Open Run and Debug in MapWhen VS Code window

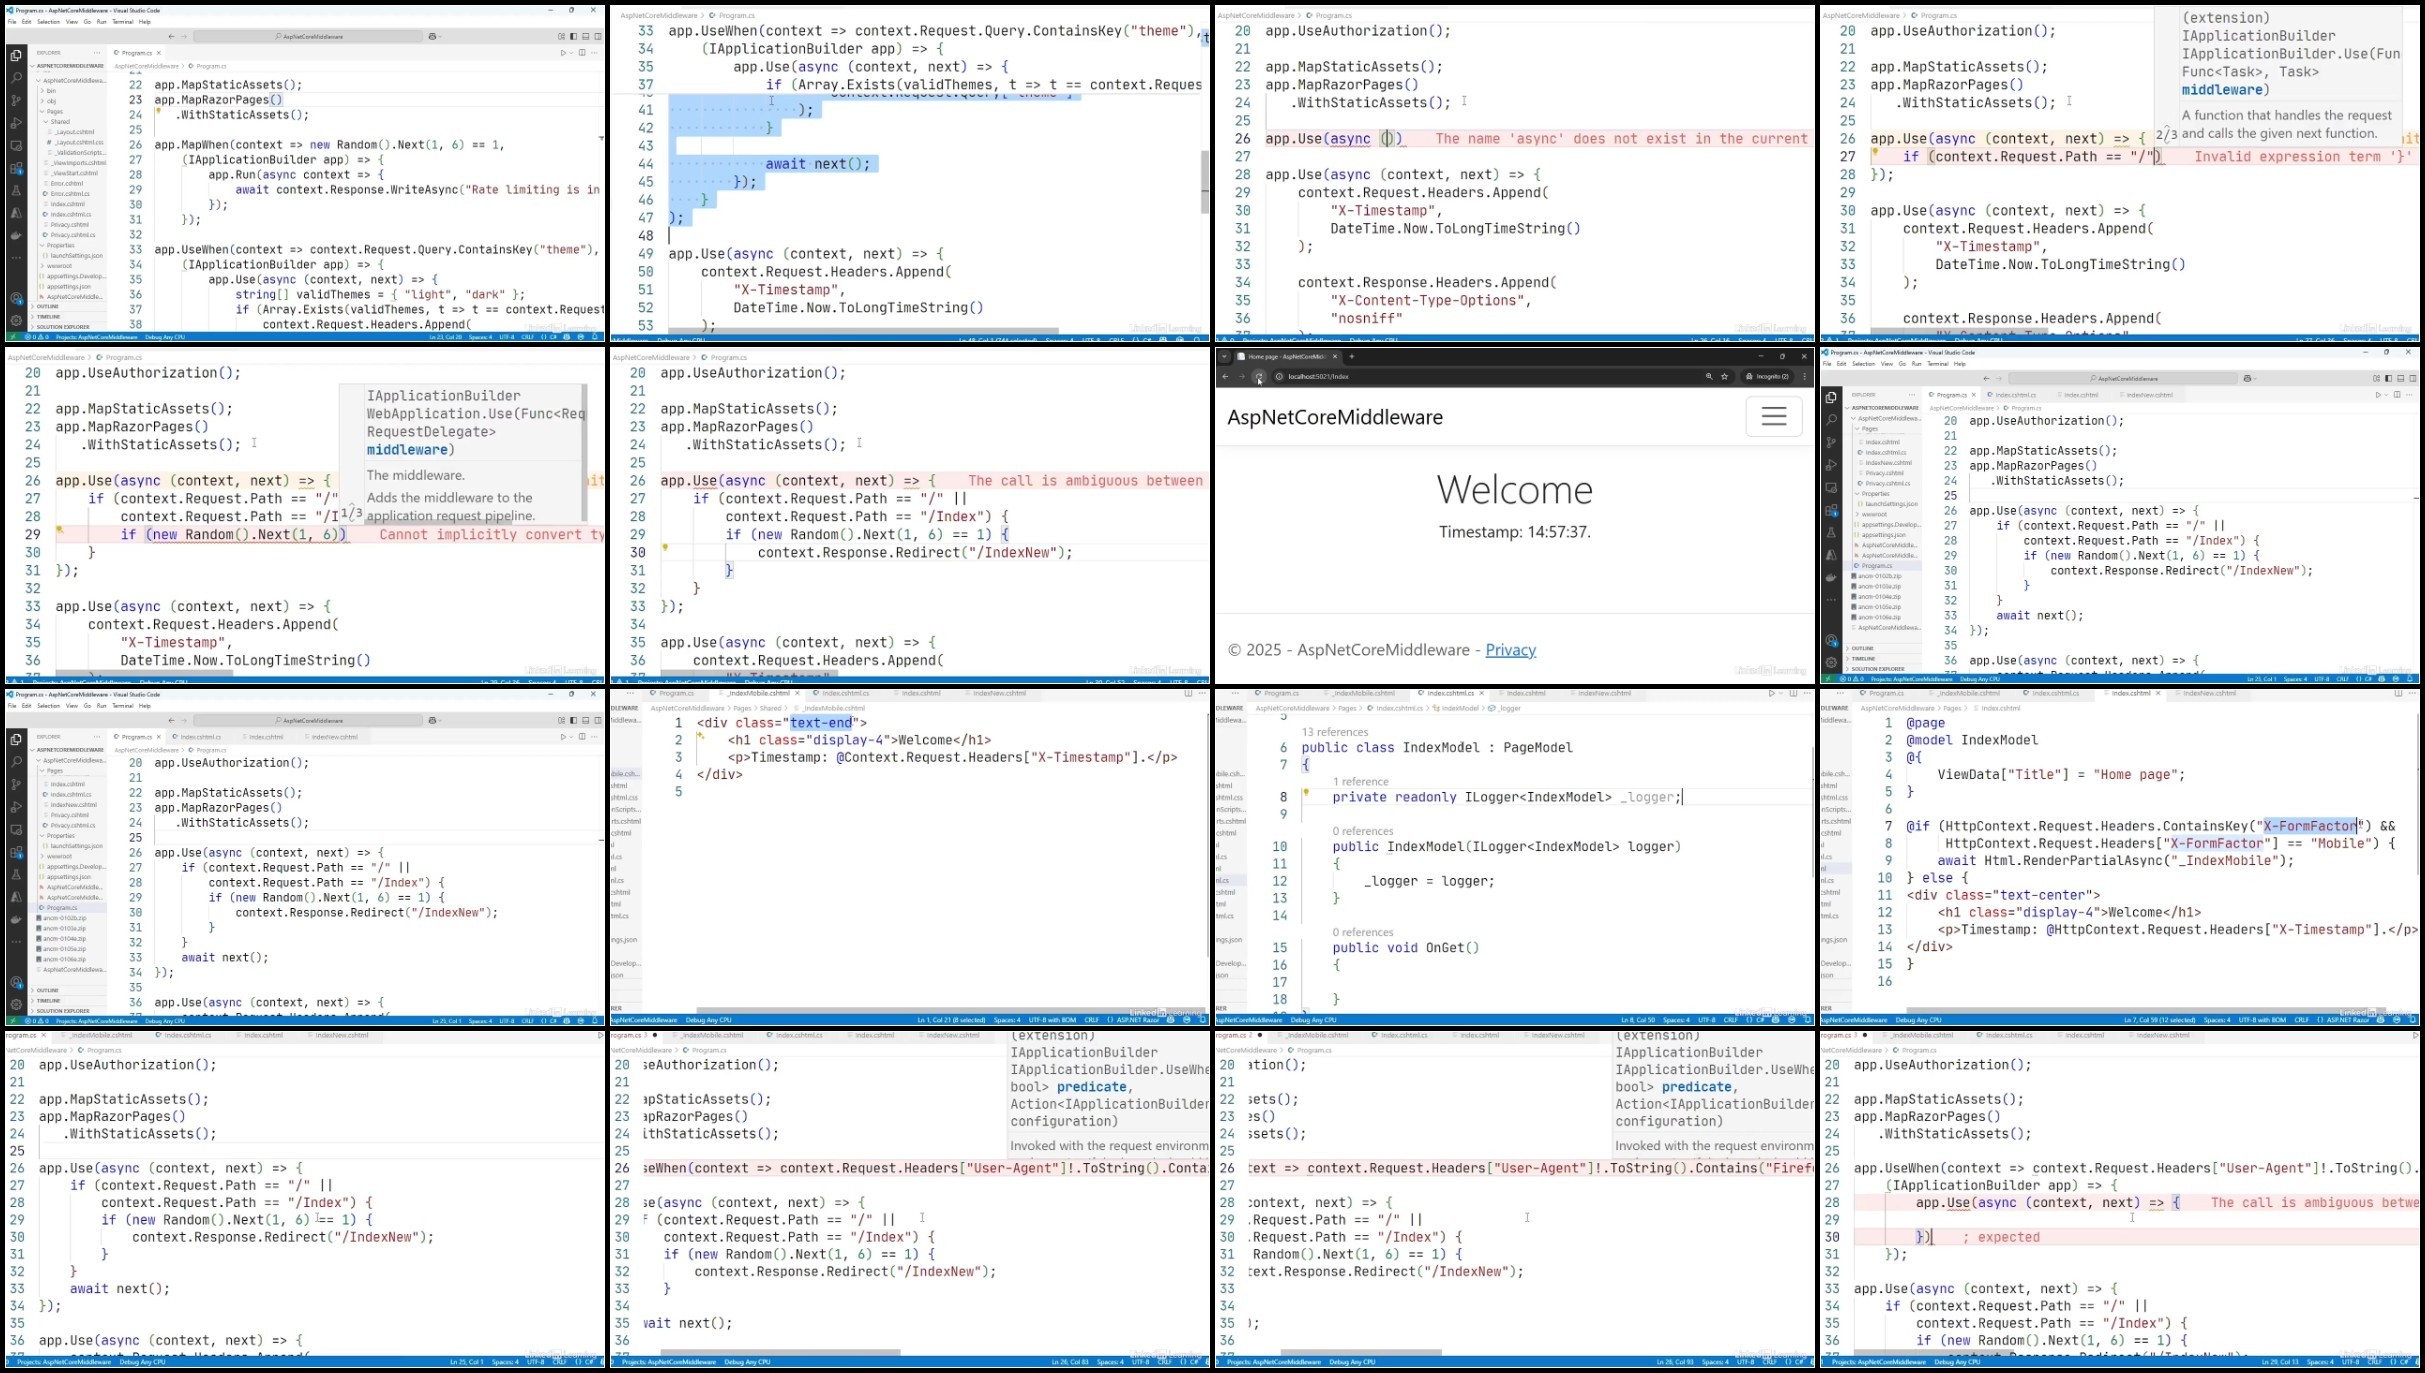click(x=16, y=122)
